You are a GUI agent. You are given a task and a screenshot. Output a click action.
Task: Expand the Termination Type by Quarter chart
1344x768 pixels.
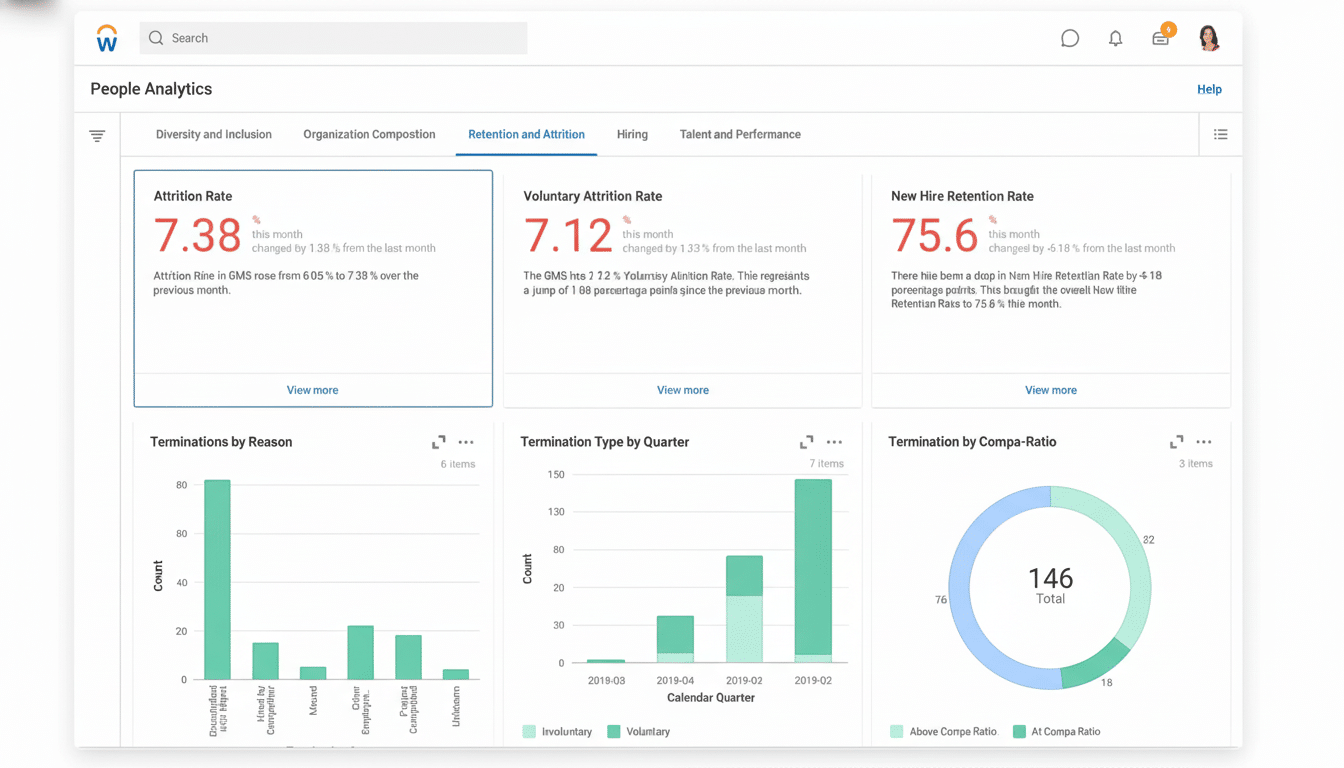tap(806, 441)
